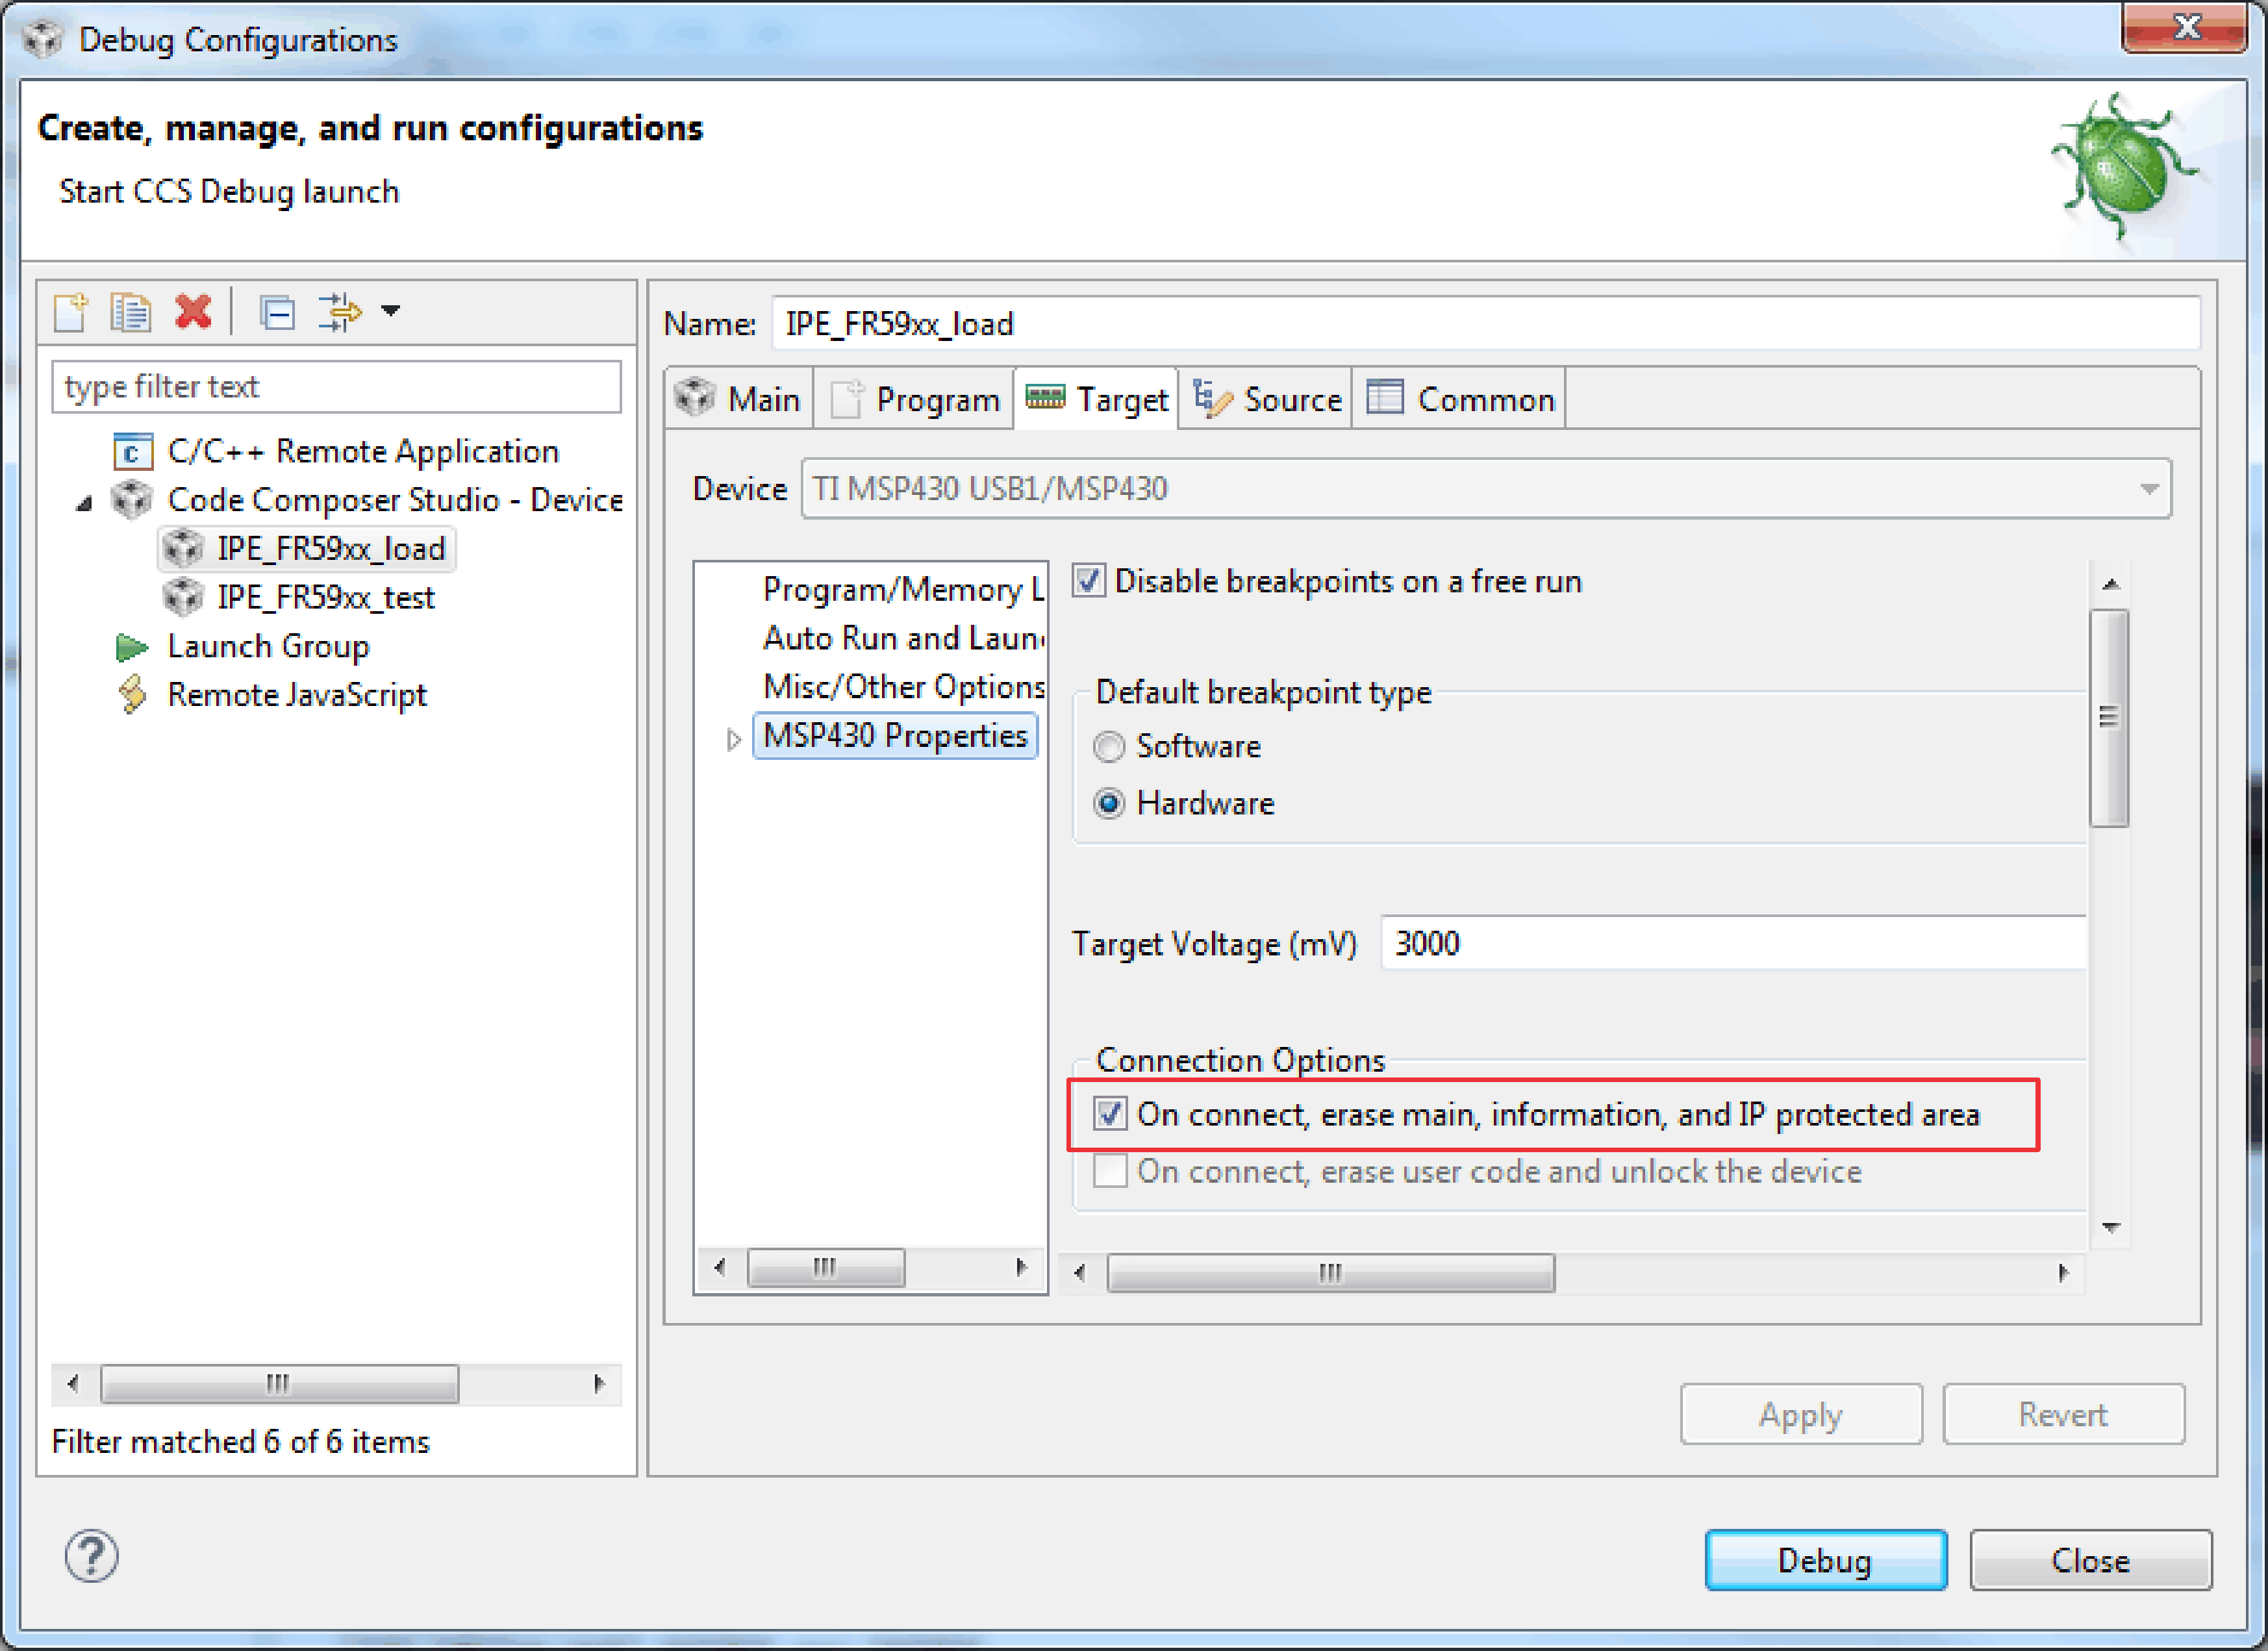This screenshot has width=2268, height=1651.
Task: Click properties horizontal scrollbar right arrow
Action: [x=2063, y=1274]
